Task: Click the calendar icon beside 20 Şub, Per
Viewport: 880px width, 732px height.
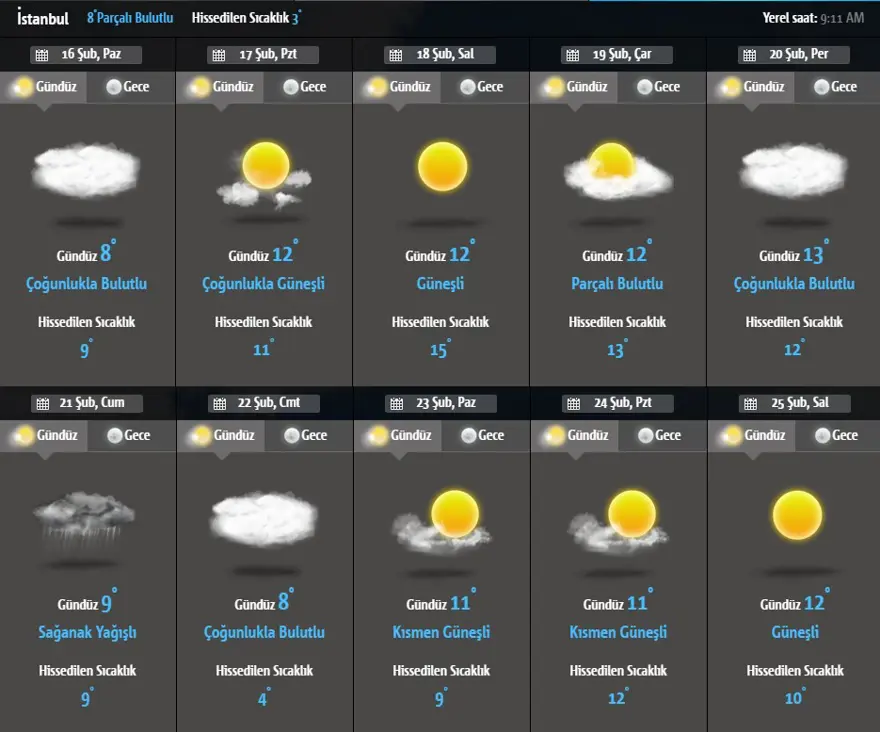Action: click(x=748, y=55)
